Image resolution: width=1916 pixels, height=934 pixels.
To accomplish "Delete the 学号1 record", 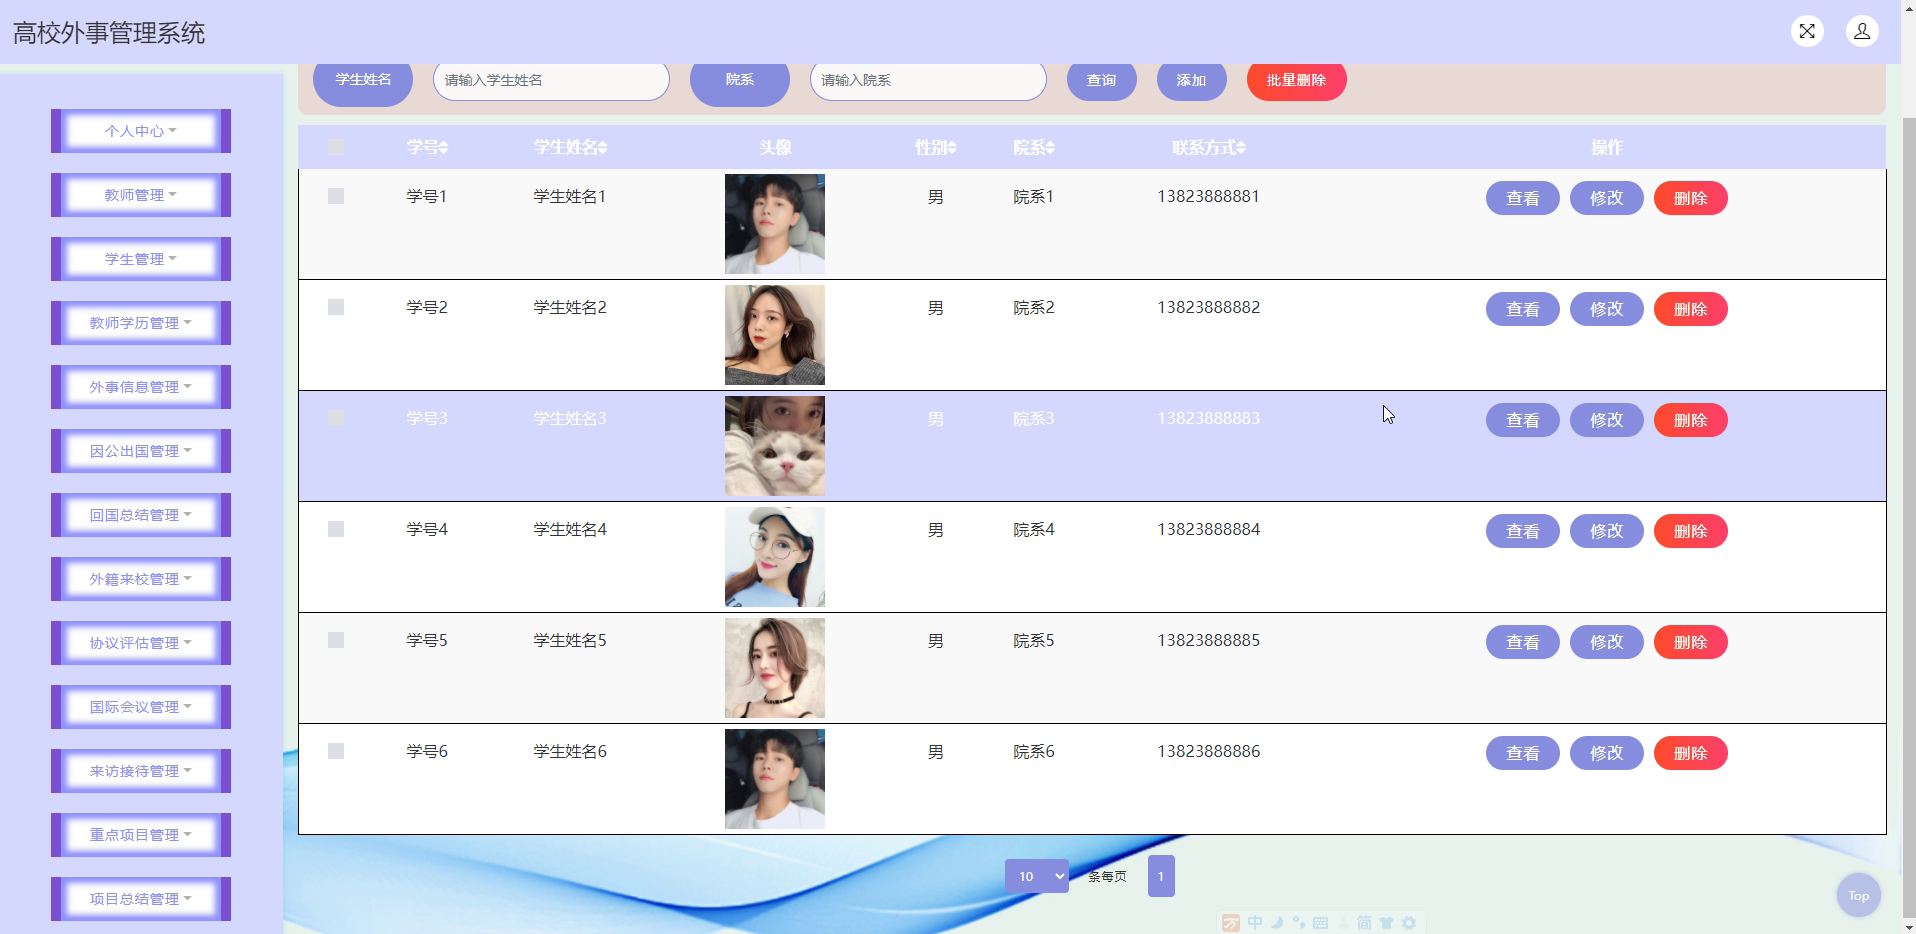I will point(1690,198).
